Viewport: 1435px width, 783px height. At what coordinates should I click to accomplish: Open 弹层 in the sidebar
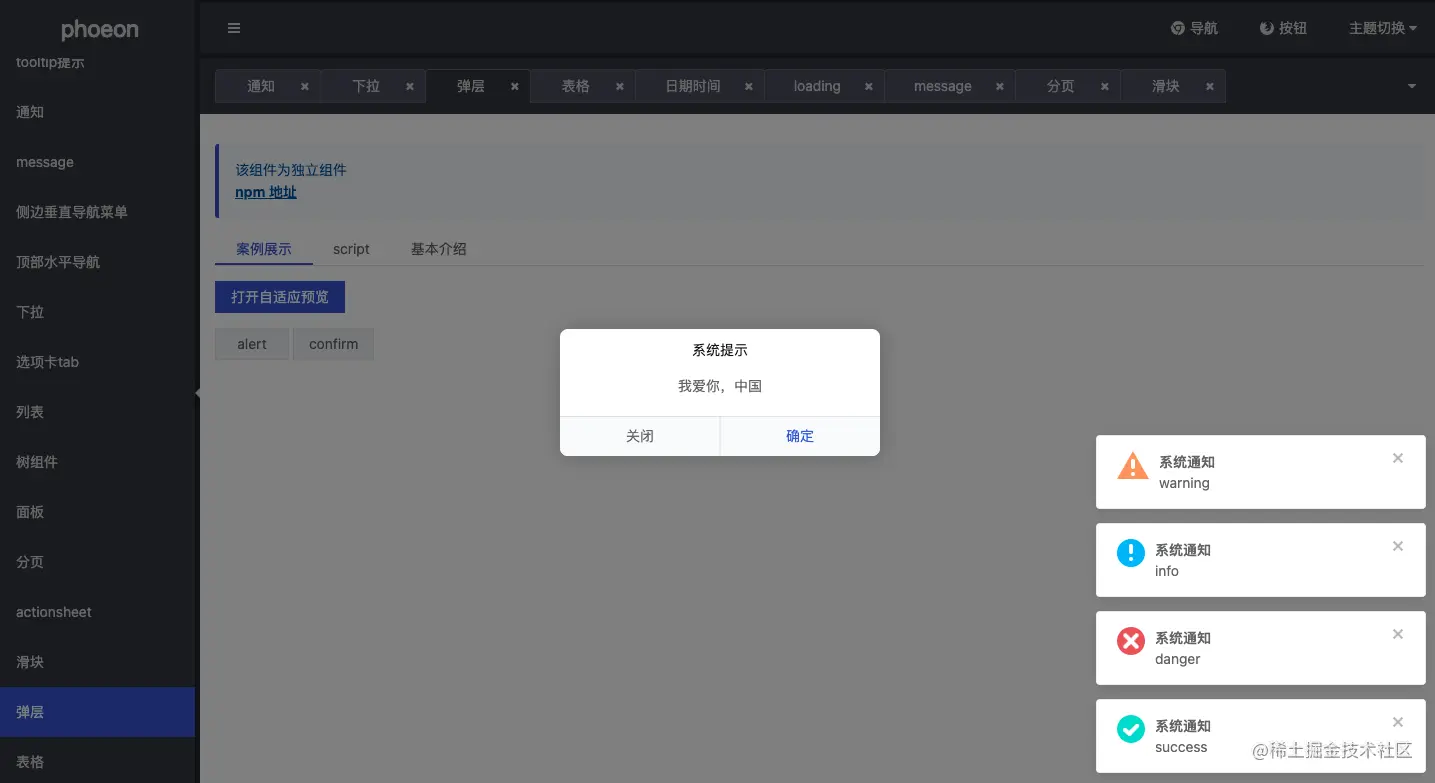click(x=97, y=712)
